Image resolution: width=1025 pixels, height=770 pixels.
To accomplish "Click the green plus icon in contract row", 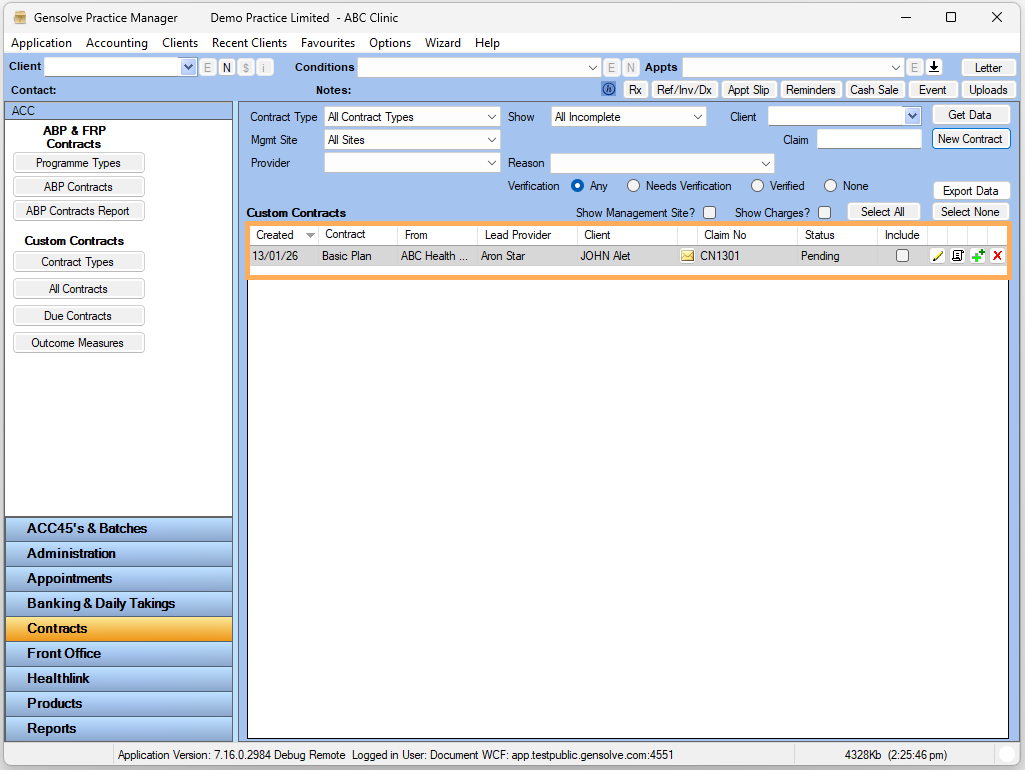I will pyautogui.click(x=977, y=256).
